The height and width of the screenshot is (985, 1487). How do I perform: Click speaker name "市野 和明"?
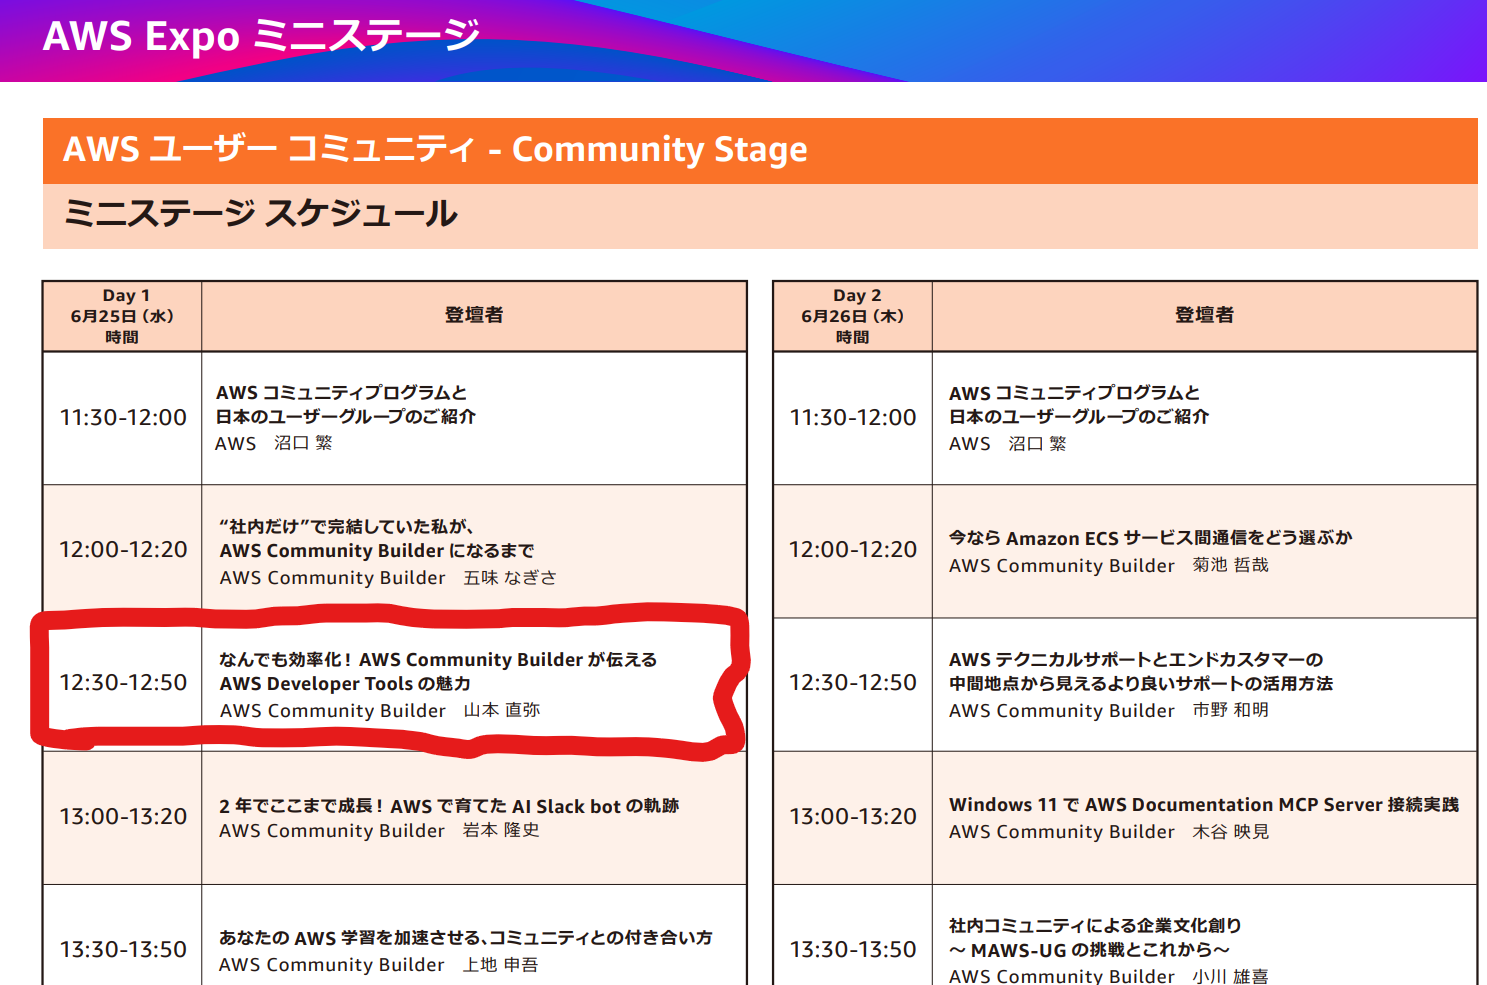pyautogui.click(x=1231, y=710)
